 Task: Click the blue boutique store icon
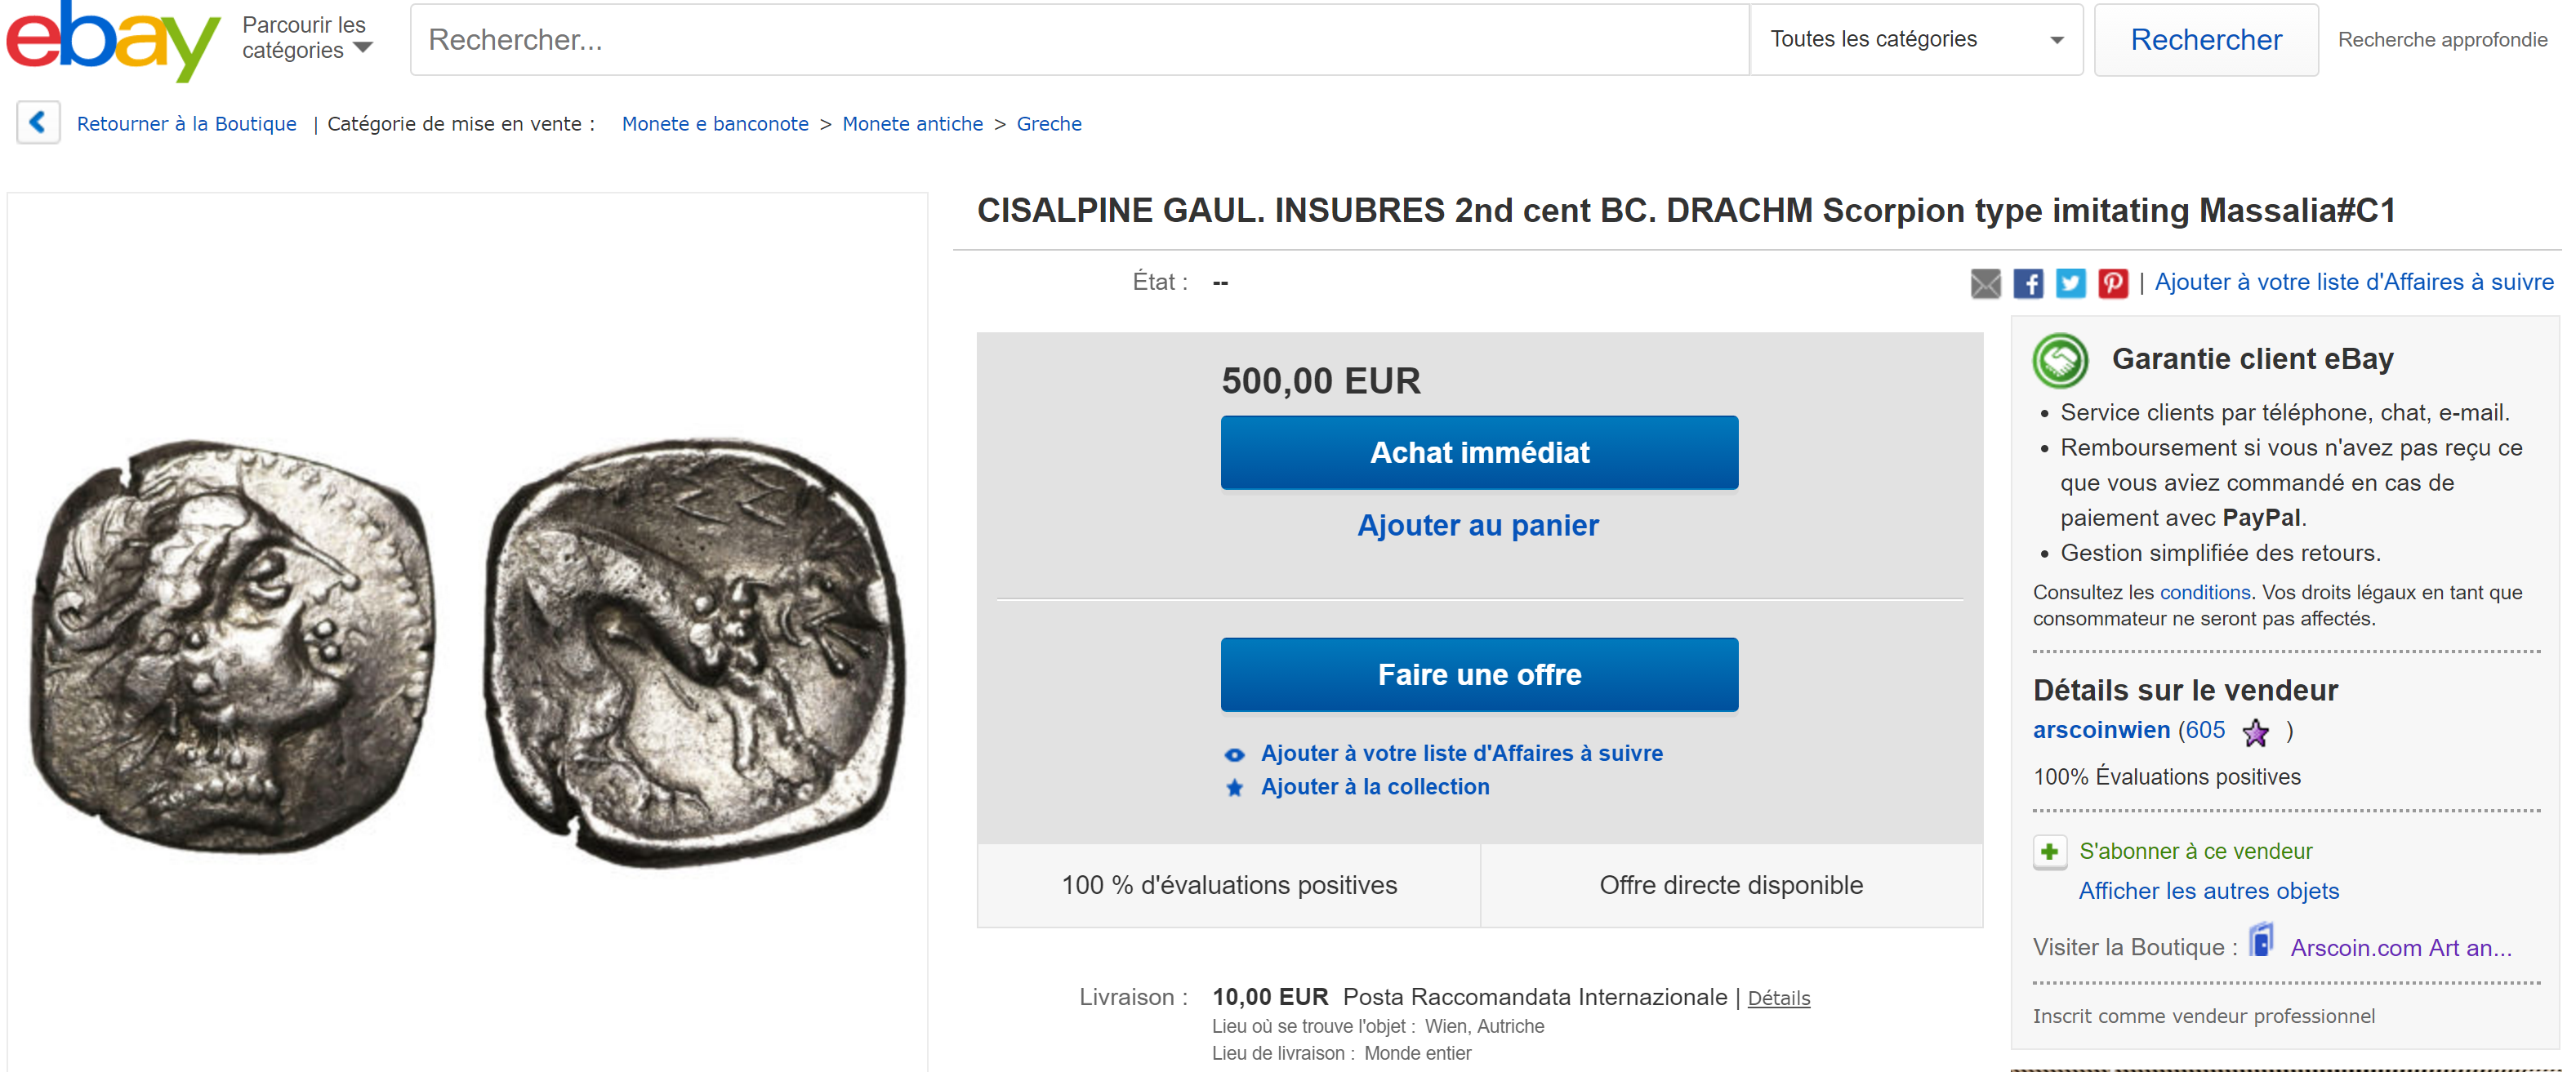pos(2261,942)
